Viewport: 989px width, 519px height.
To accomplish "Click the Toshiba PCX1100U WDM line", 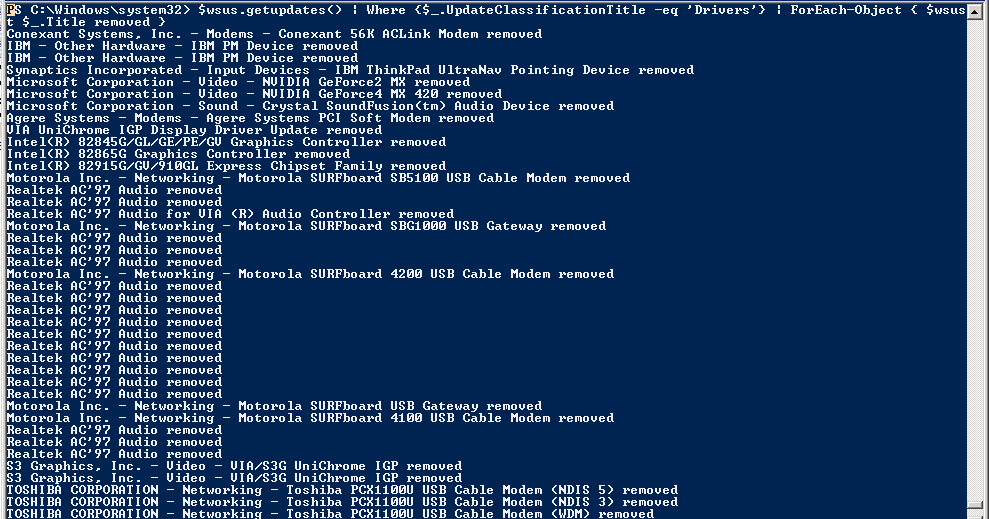I will [x=331, y=513].
